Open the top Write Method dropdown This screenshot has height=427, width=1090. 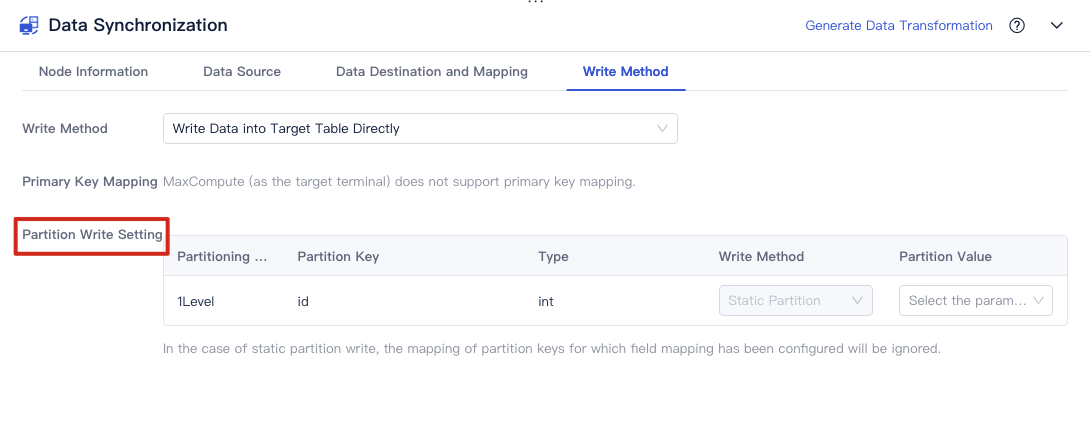click(x=420, y=129)
